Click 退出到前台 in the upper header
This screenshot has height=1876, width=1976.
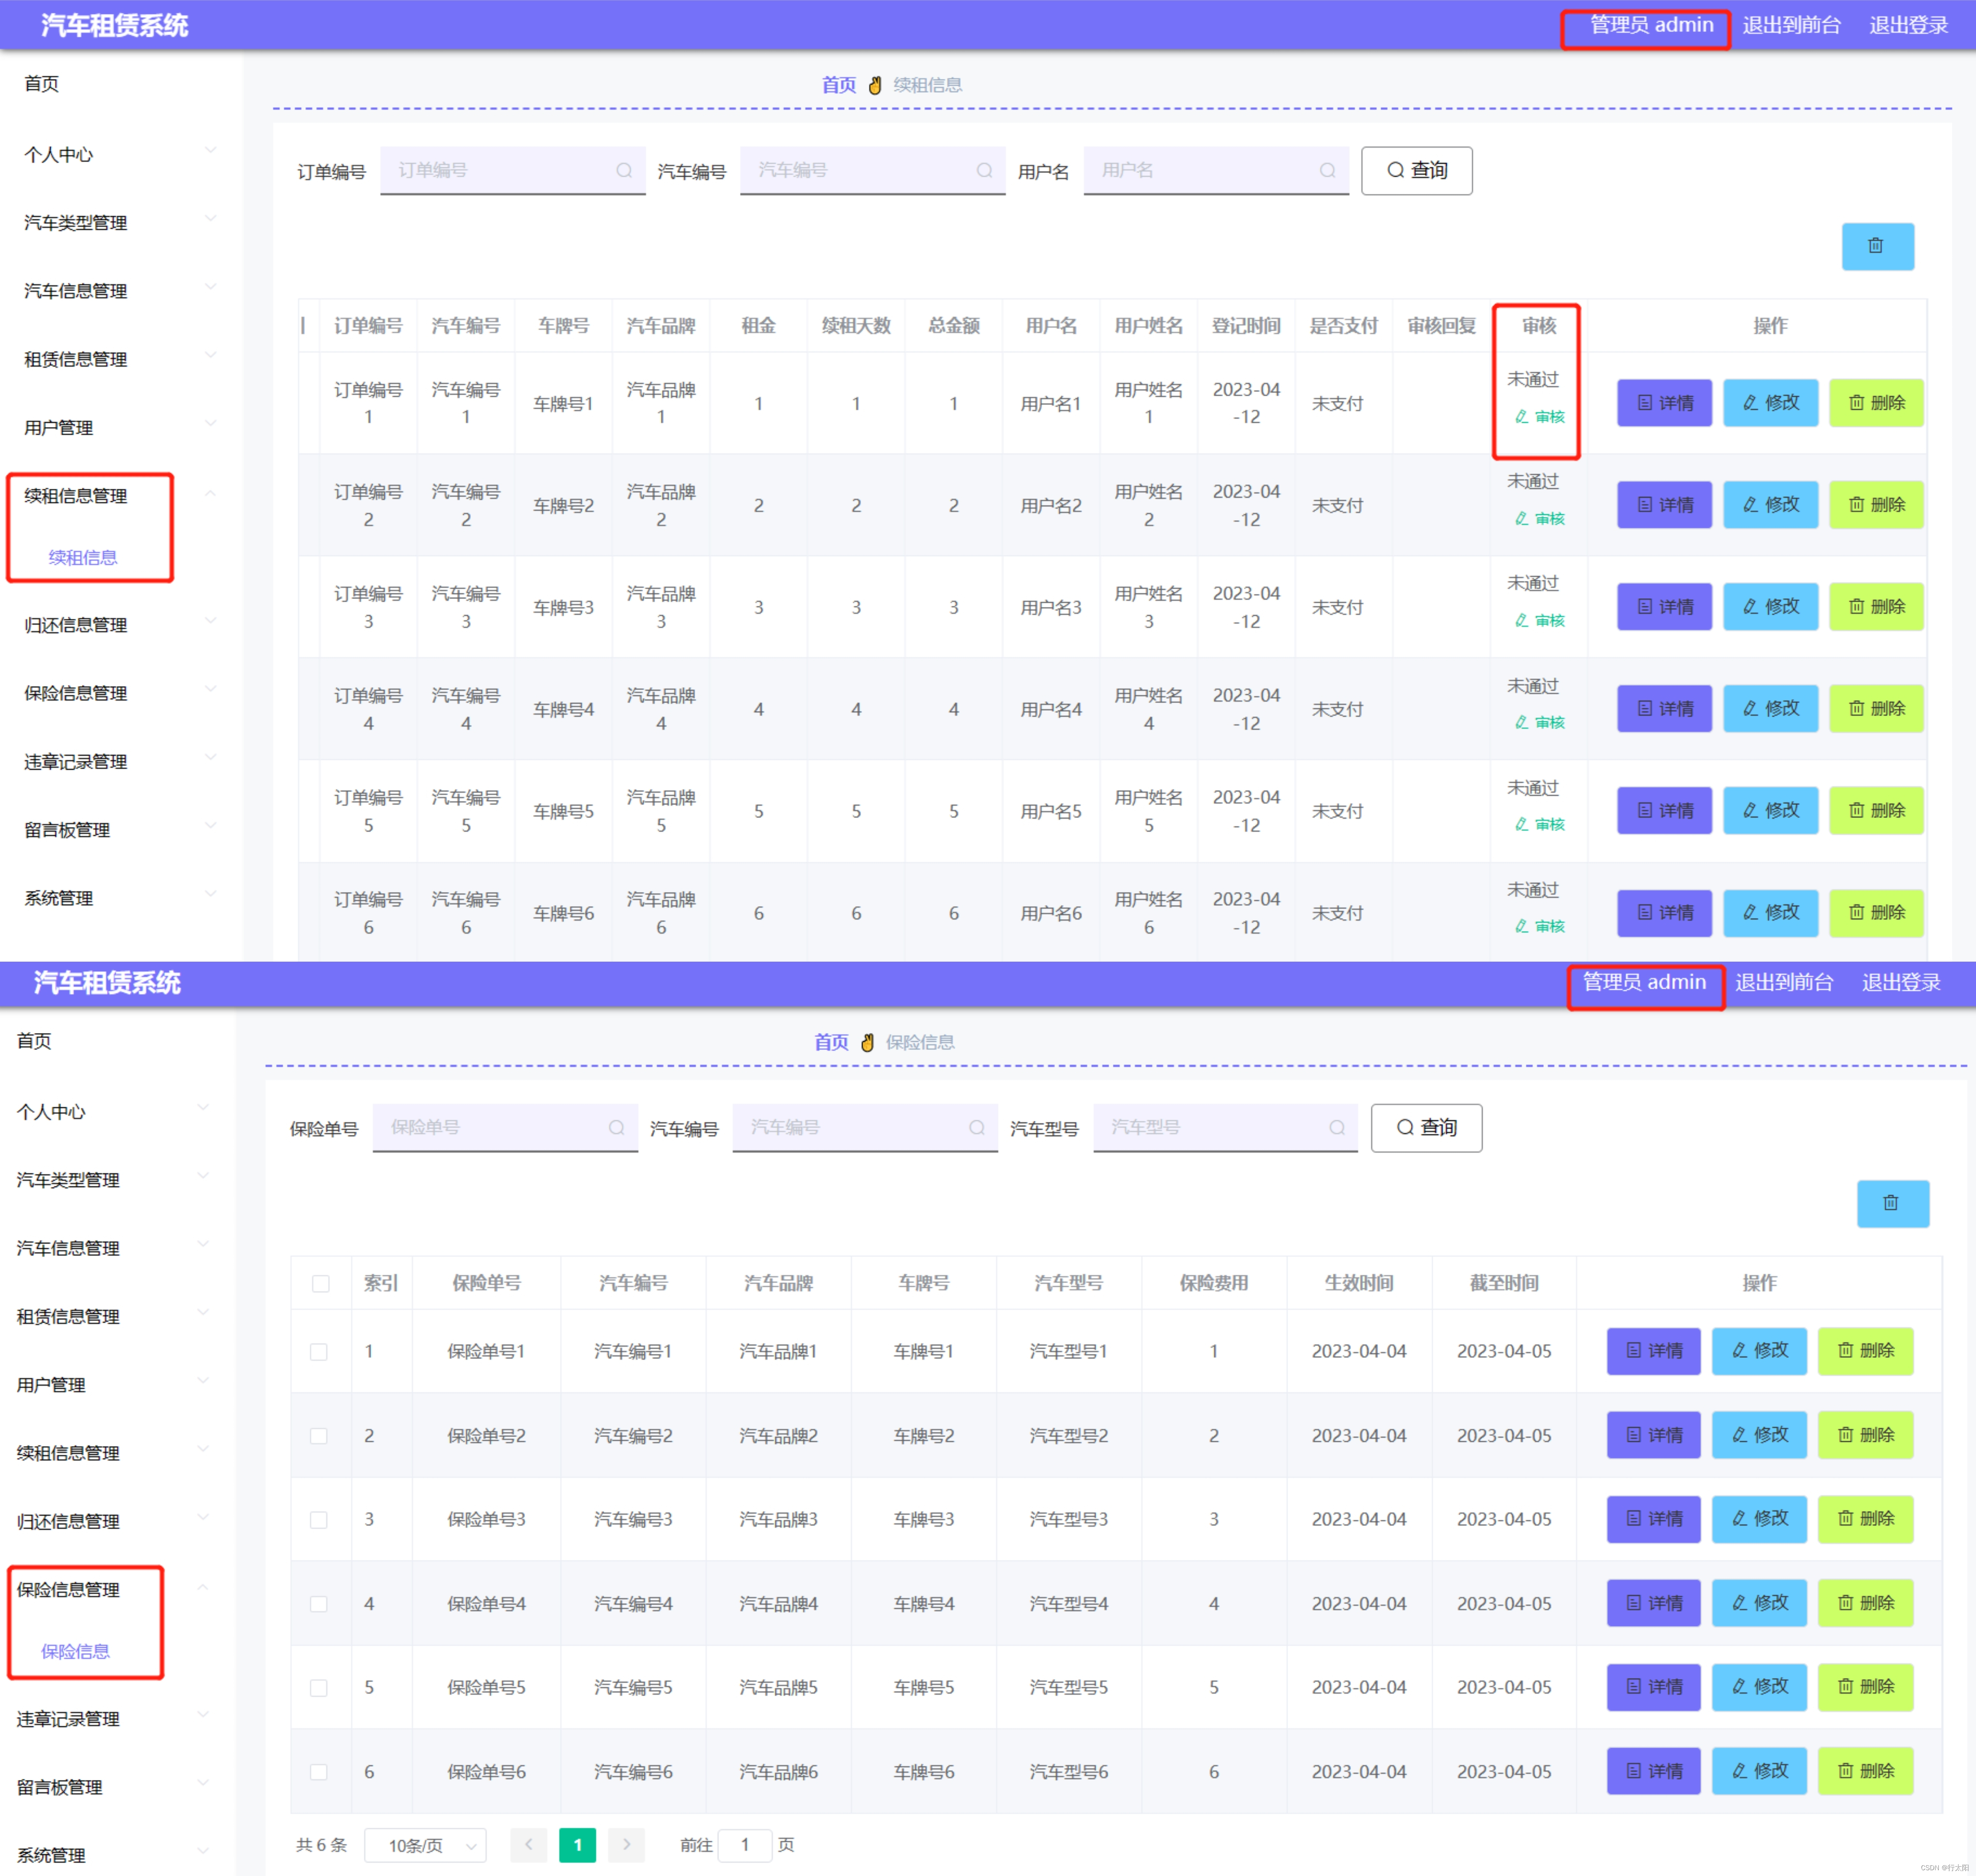click(1791, 25)
